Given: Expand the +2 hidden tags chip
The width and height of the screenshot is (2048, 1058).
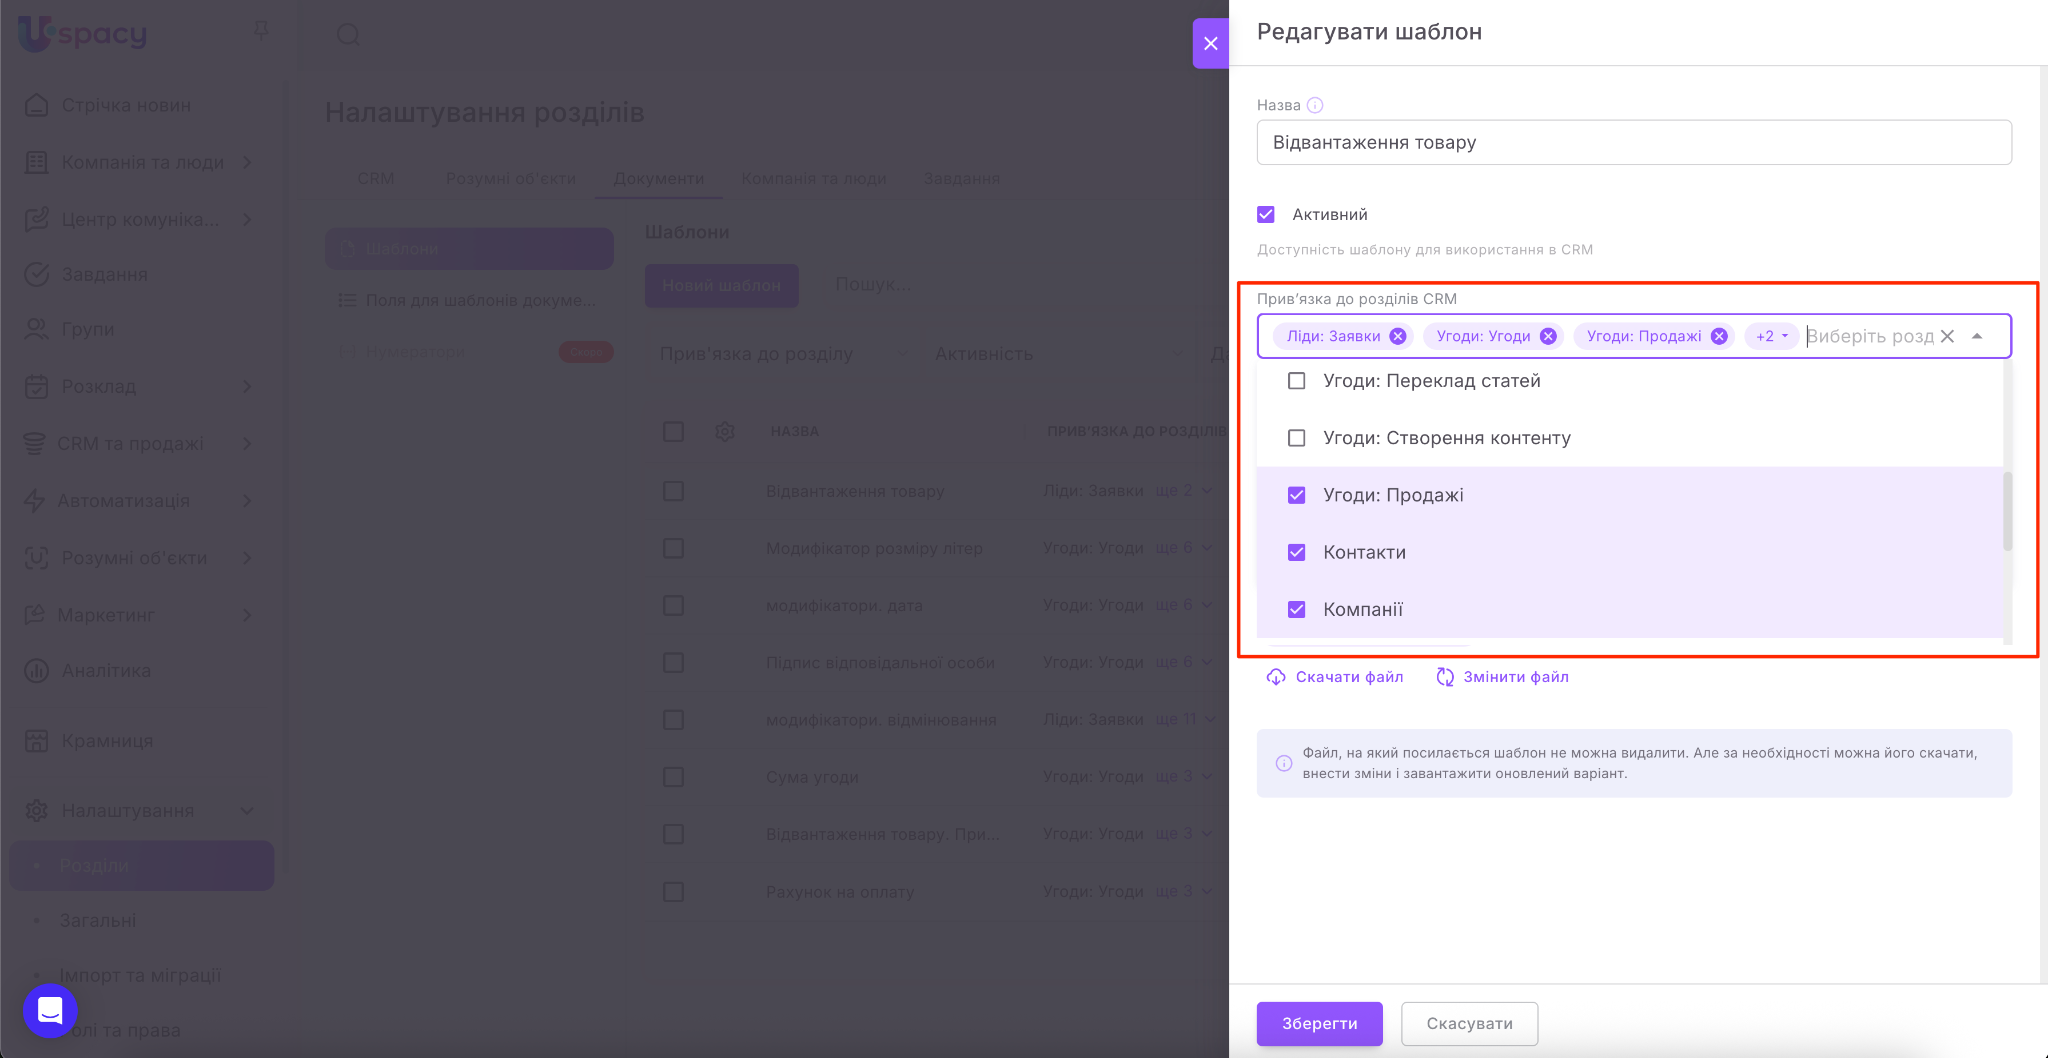Looking at the screenshot, I should tap(1771, 336).
